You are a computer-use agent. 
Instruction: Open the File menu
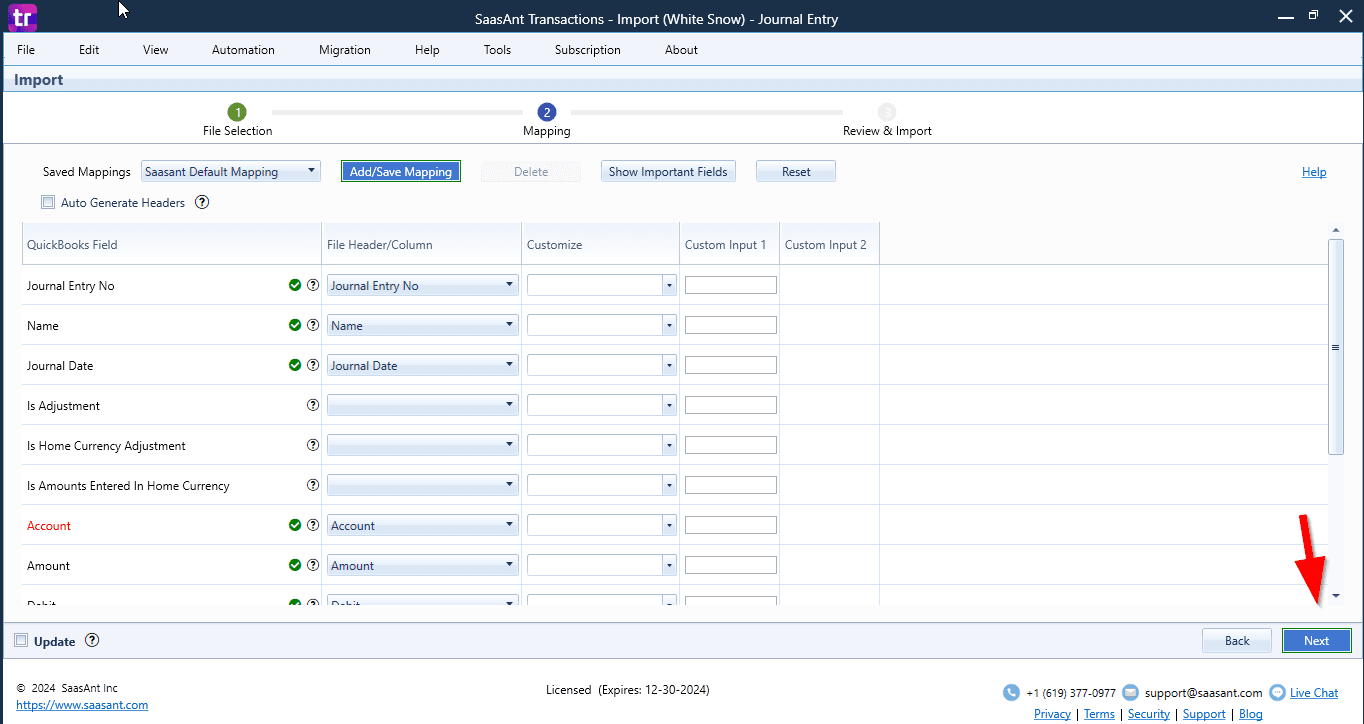26,50
